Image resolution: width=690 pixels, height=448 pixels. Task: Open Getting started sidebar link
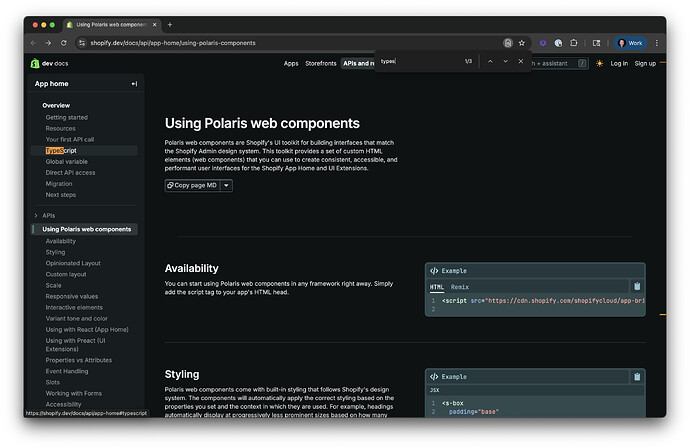pos(66,118)
